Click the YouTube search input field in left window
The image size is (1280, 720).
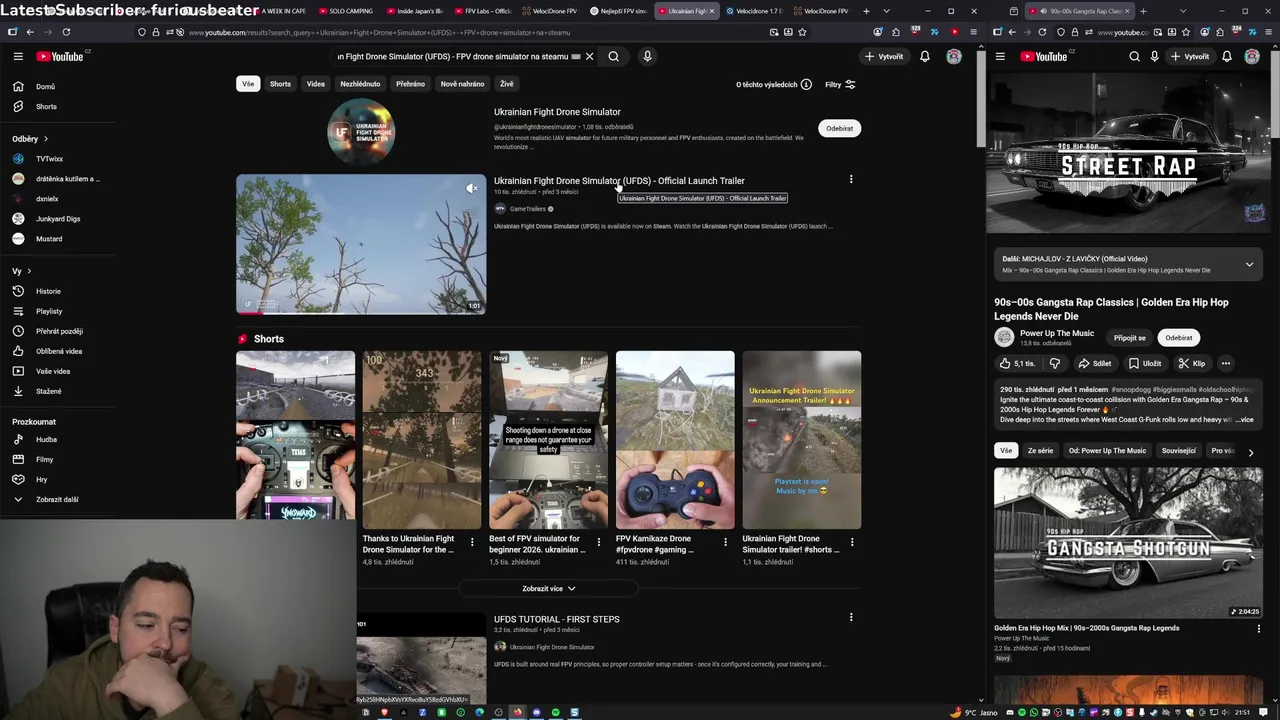click(x=459, y=56)
